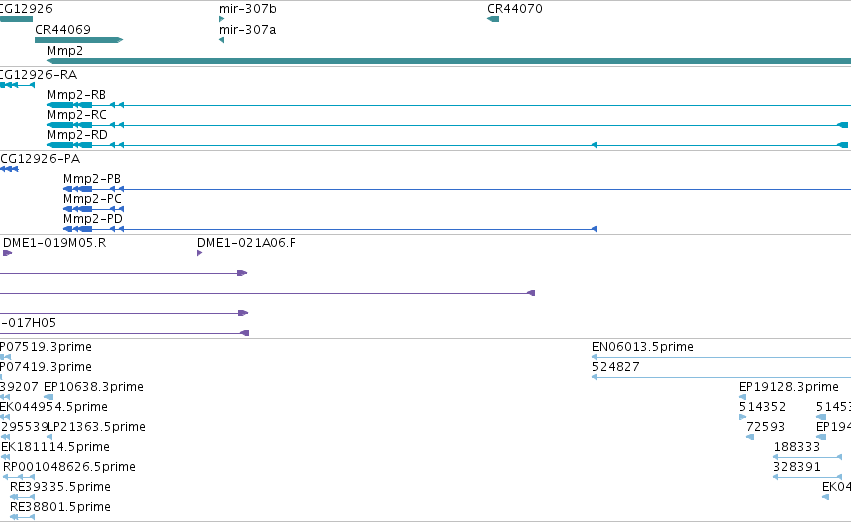The height and width of the screenshot is (522, 851).
Task: Click the RP001048626.5prime label
Action: 69,467
